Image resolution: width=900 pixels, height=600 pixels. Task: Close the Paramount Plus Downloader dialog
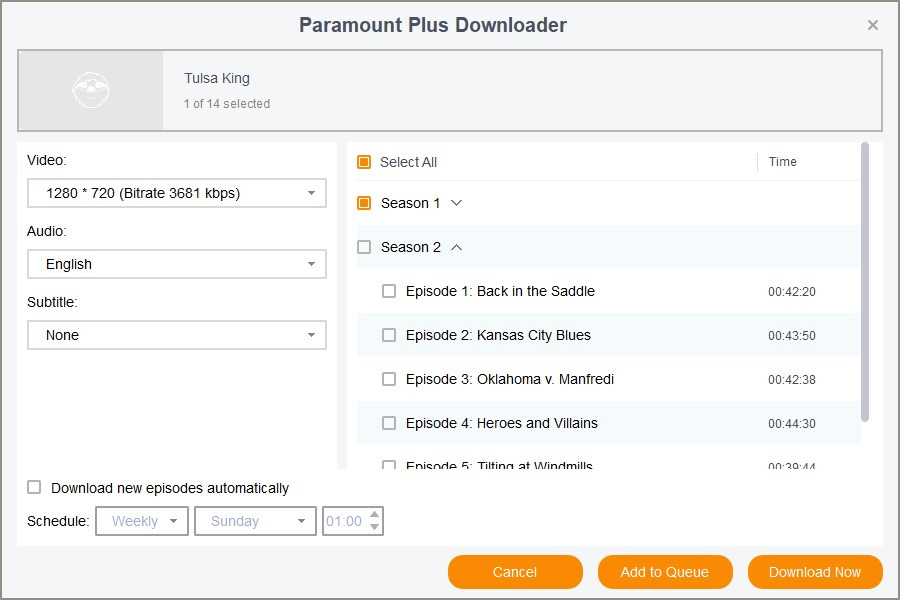[872, 25]
